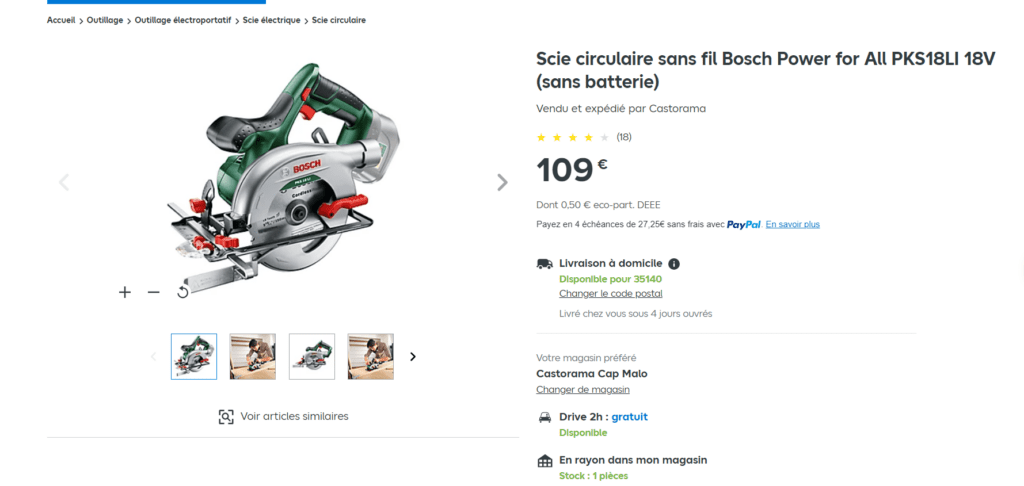The height and width of the screenshot is (486, 1024).
Task: Open Voir articles similaires
Action: 283,417
